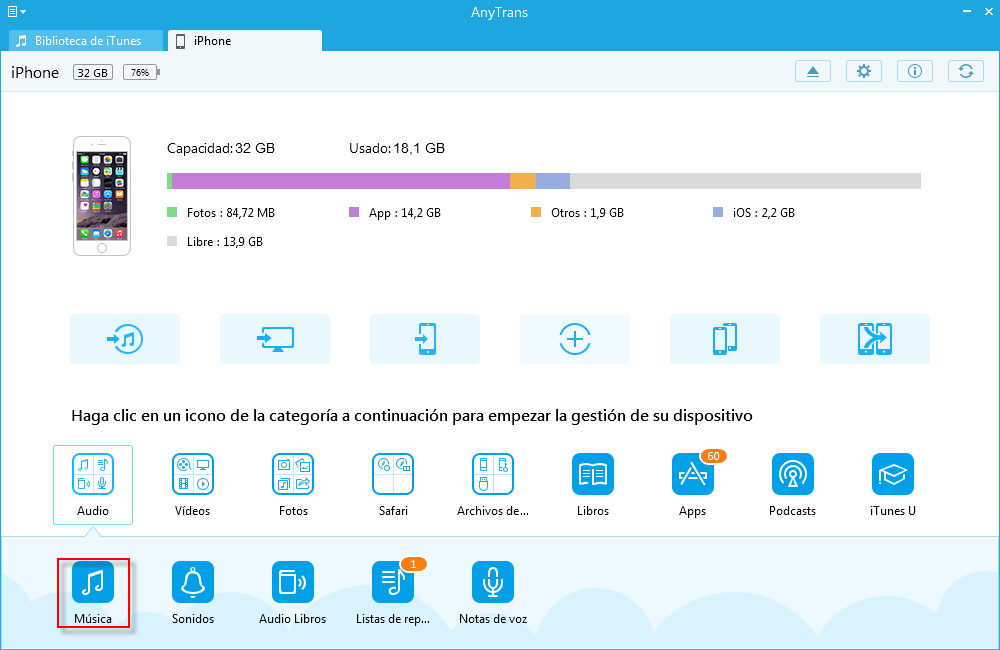Click the orange Otros segment of storage bar
Viewport: 1000px width, 650px height.
523,181
